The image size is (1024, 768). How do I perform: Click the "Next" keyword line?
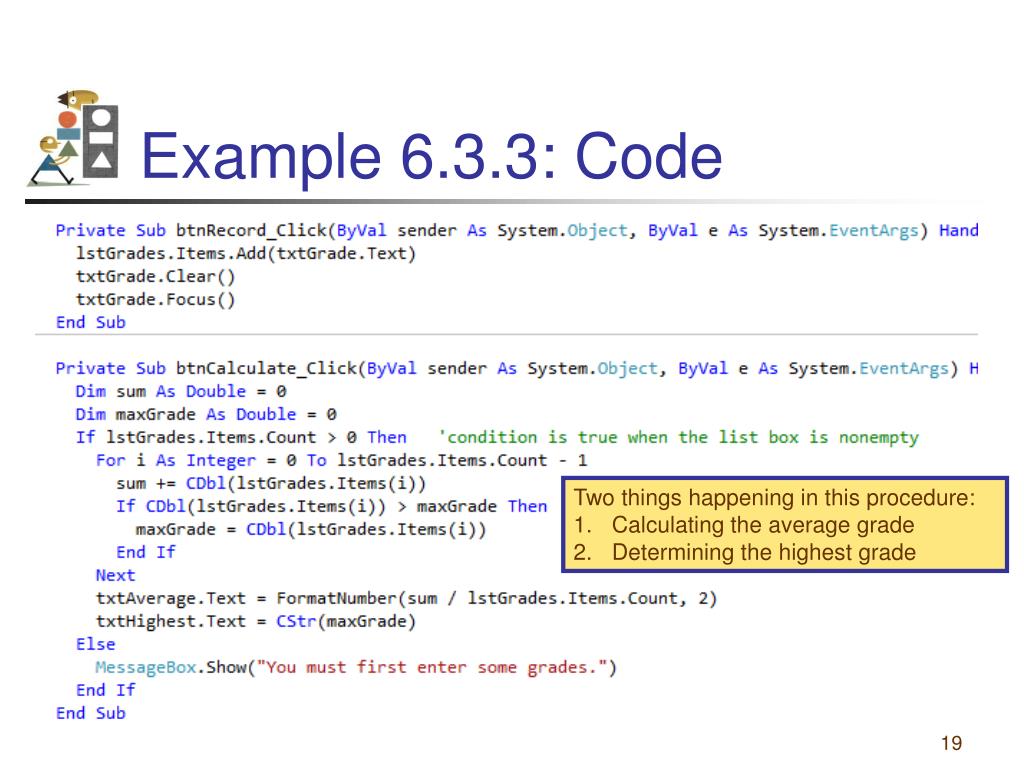[x=116, y=575]
